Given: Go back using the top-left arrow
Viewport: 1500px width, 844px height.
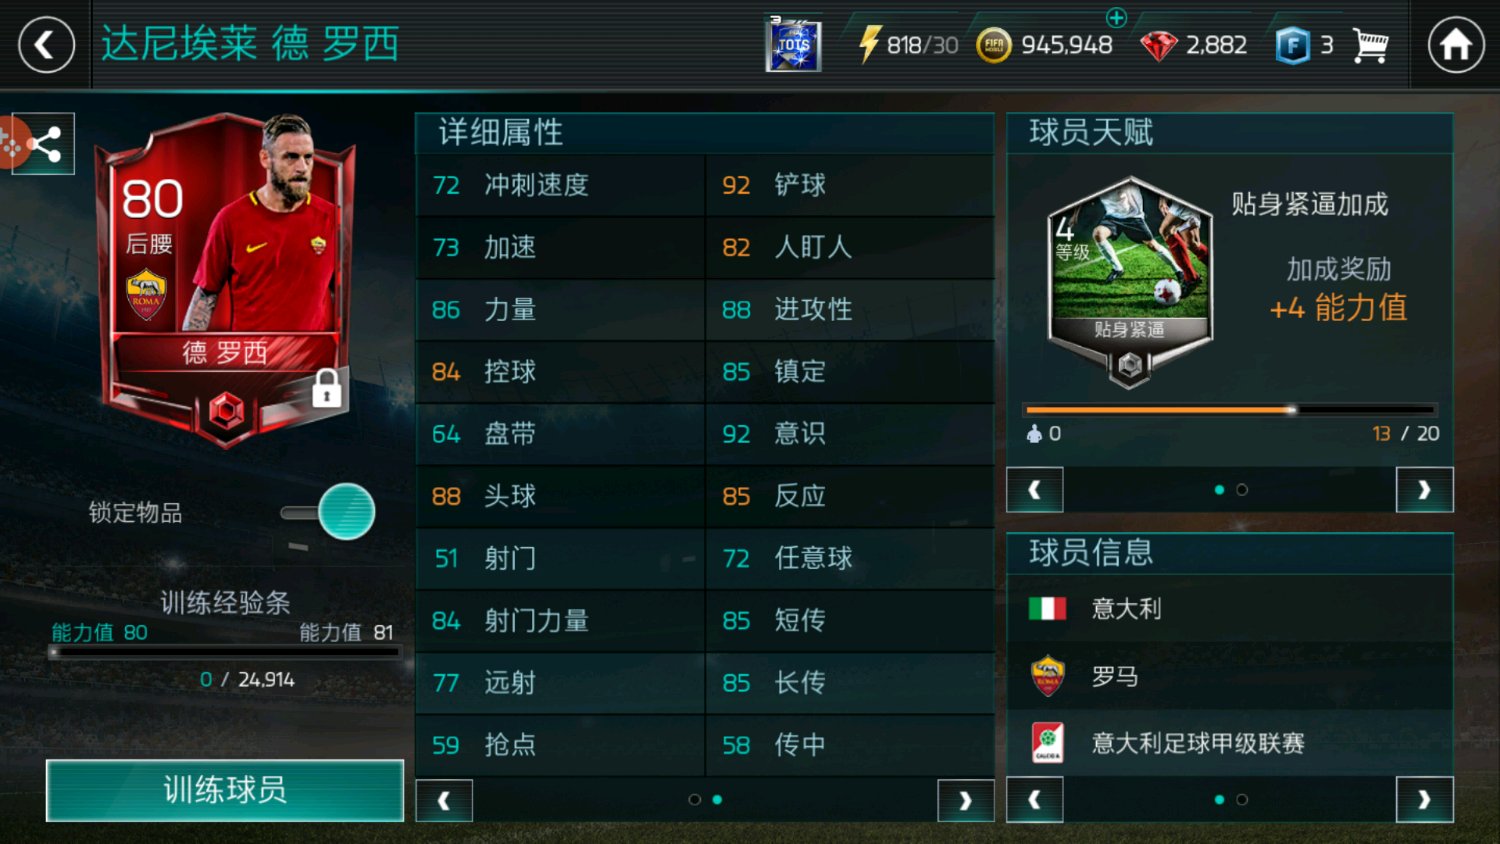Looking at the screenshot, I should coord(46,45).
